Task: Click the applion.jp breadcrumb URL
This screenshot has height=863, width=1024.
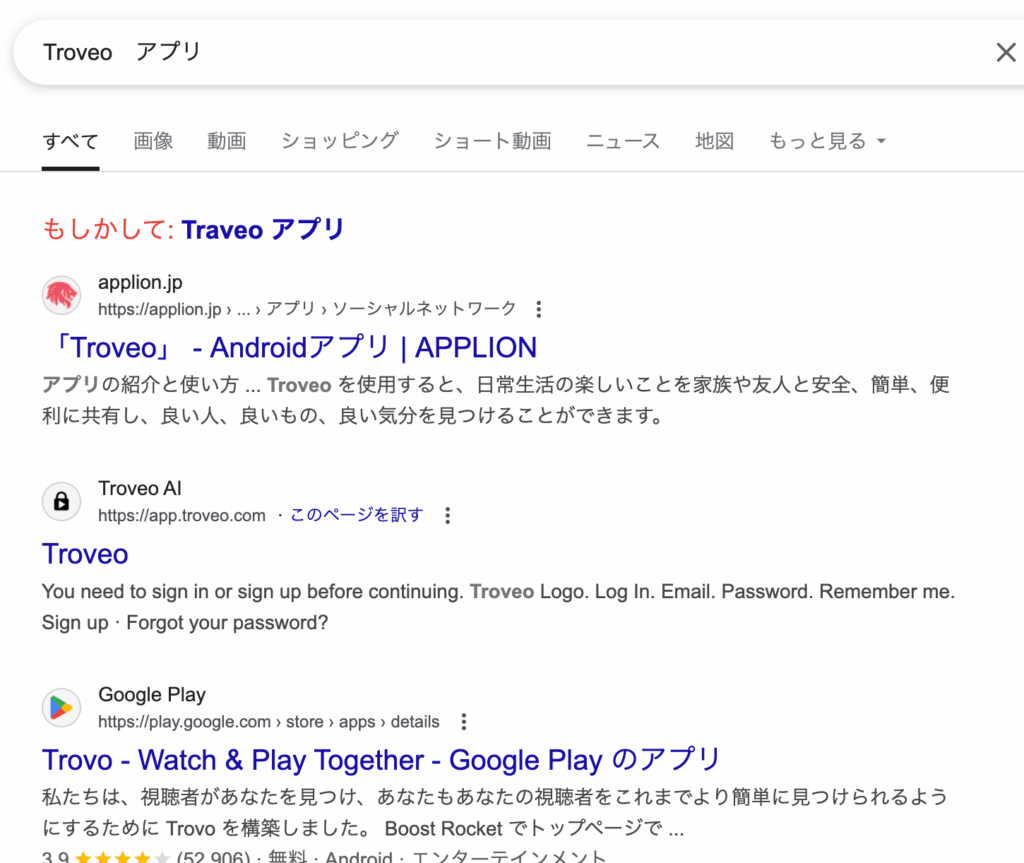Action: coord(307,309)
